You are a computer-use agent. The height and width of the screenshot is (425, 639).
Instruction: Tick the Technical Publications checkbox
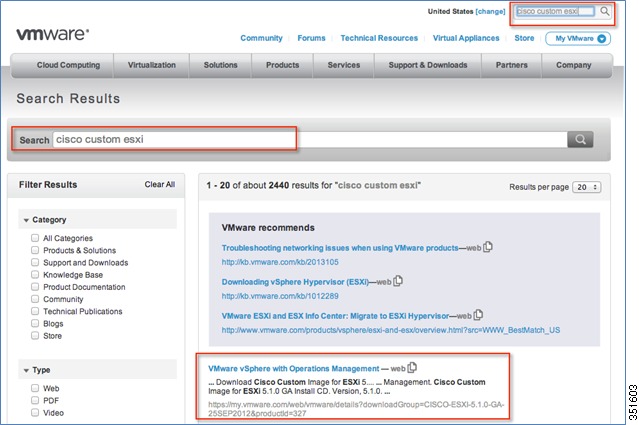coord(35,311)
